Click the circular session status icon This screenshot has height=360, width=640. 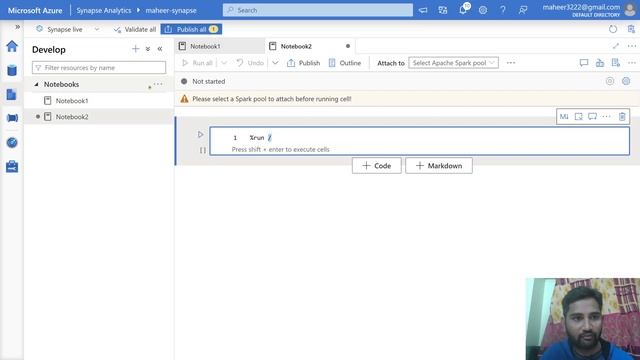click(x=610, y=81)
